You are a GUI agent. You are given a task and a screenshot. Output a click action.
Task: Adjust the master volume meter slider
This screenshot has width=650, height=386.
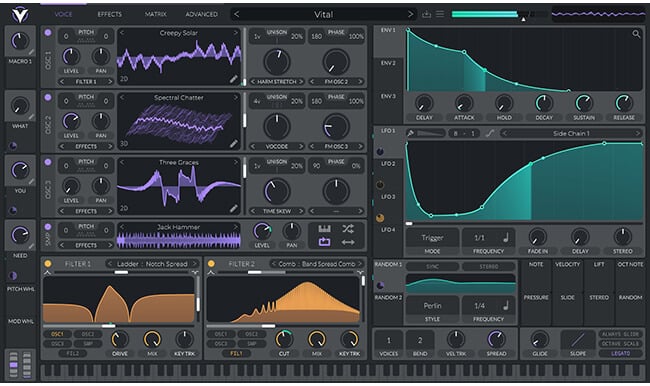(x=500, y=15)
